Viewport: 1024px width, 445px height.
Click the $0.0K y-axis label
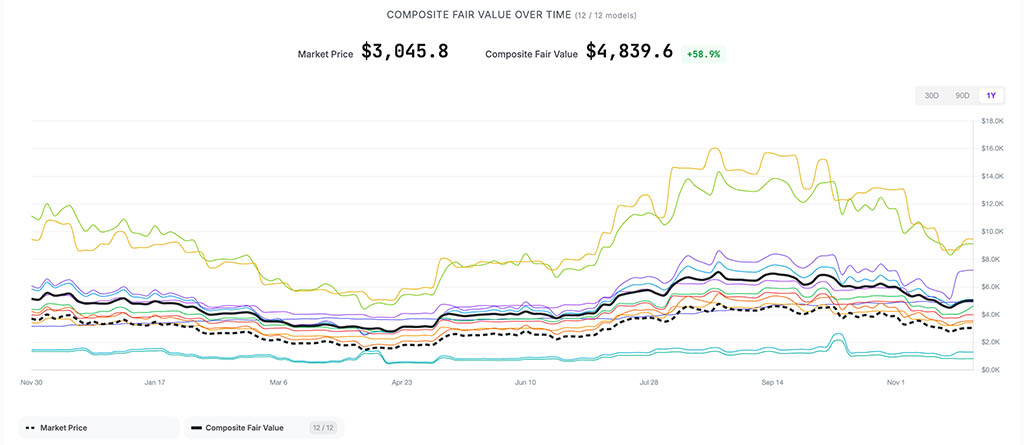point(991,370)
